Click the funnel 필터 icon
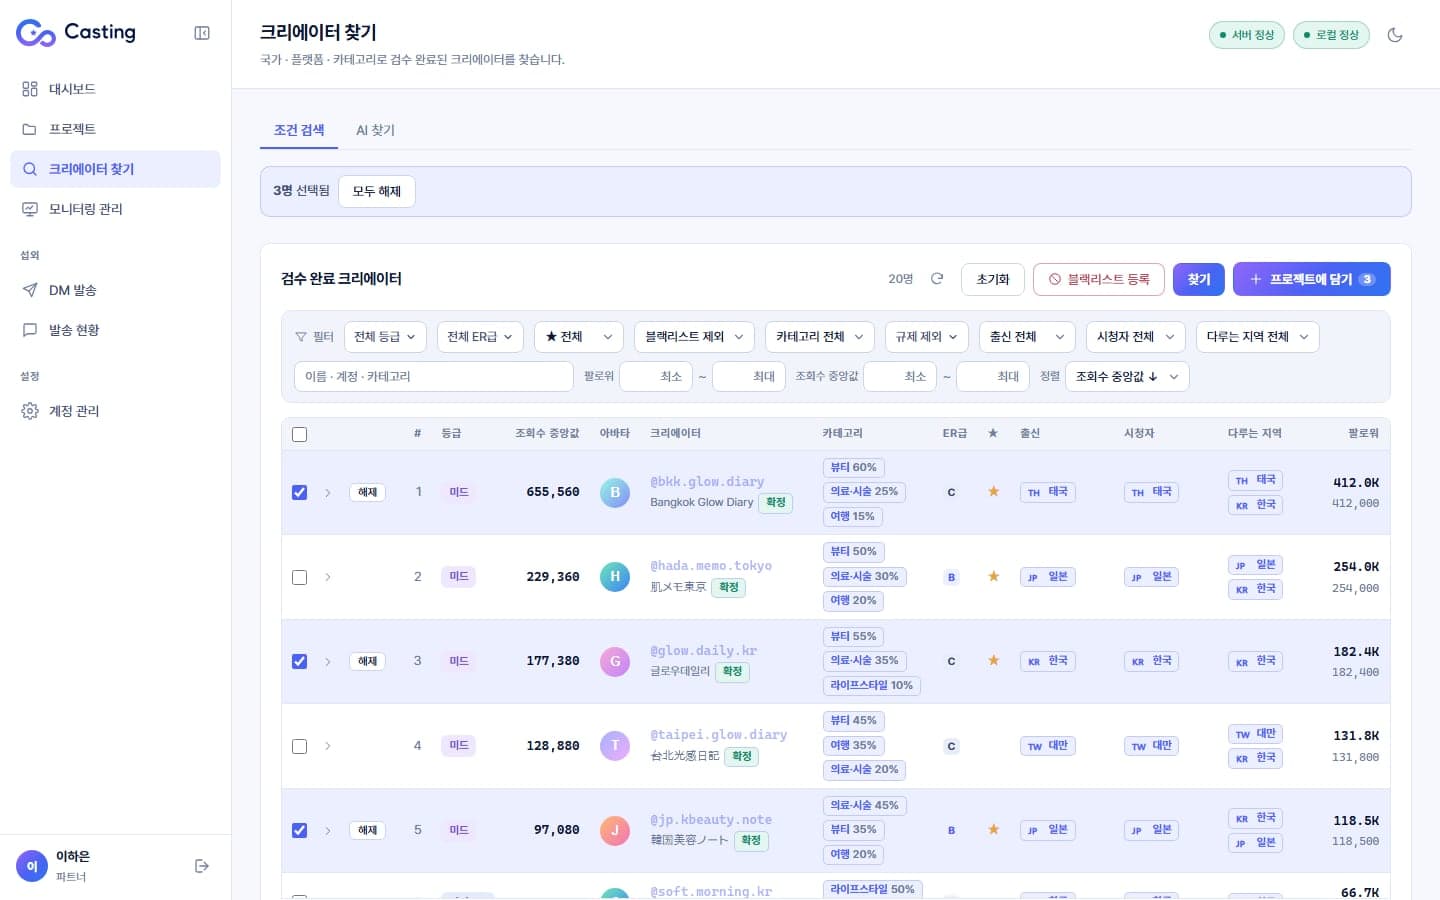Image resolution: width=1440 pixels, height=900 pixels. (301, 337)
